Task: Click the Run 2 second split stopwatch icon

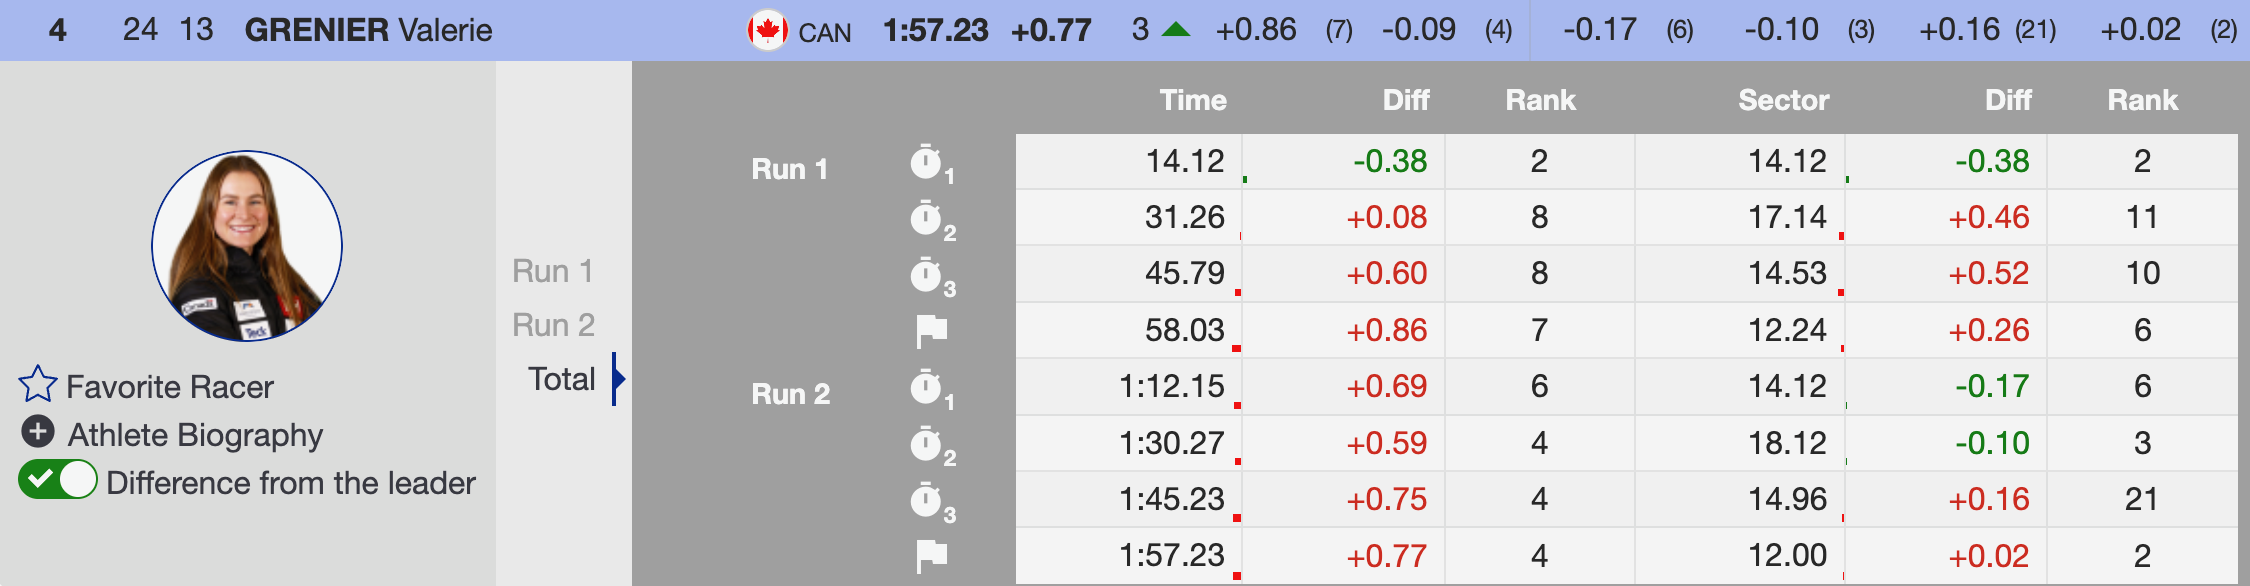Action: tap(927, 443)
